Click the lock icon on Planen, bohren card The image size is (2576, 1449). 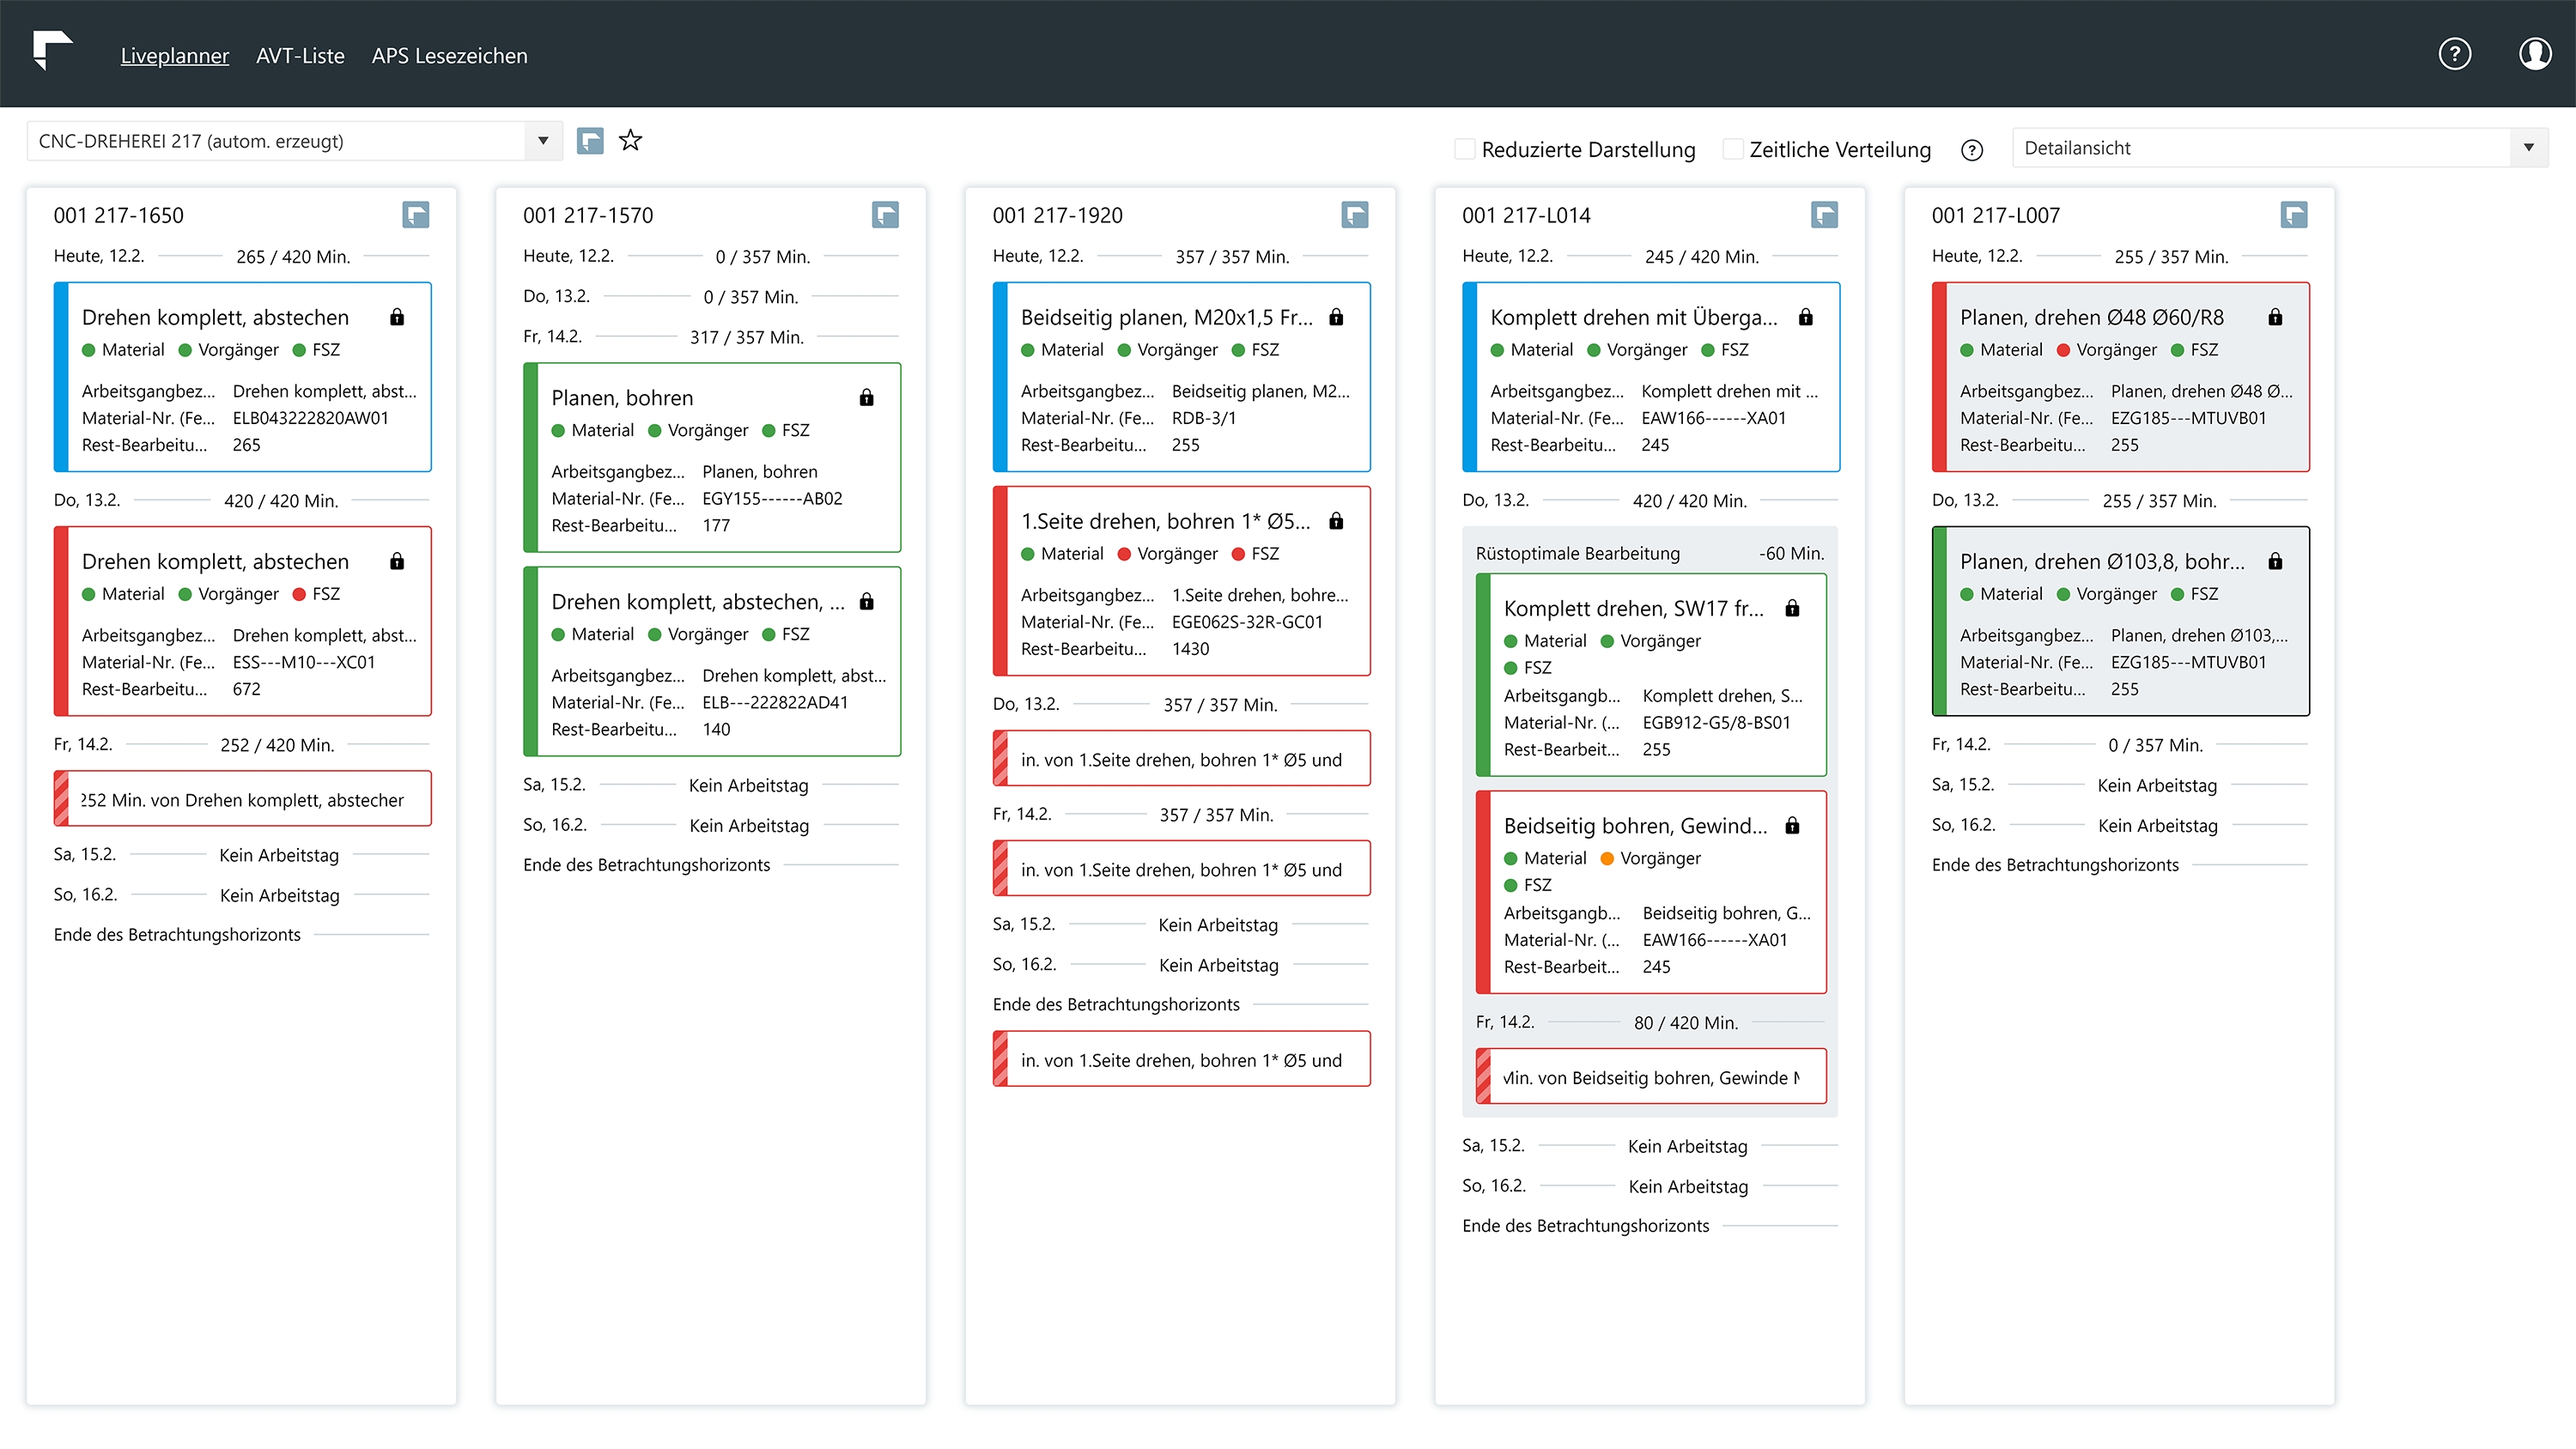(x=866, y=398)
